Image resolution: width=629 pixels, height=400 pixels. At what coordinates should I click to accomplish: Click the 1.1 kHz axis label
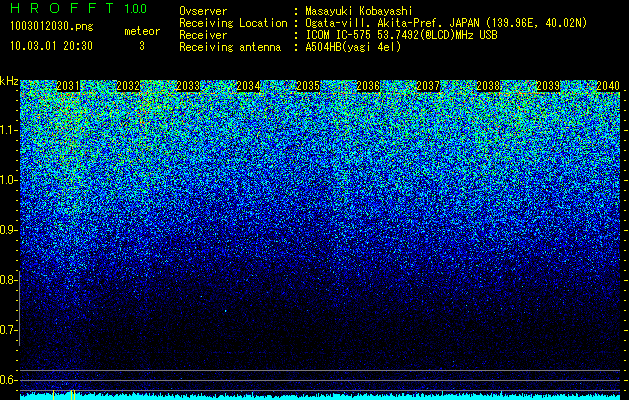coord(9,130)
